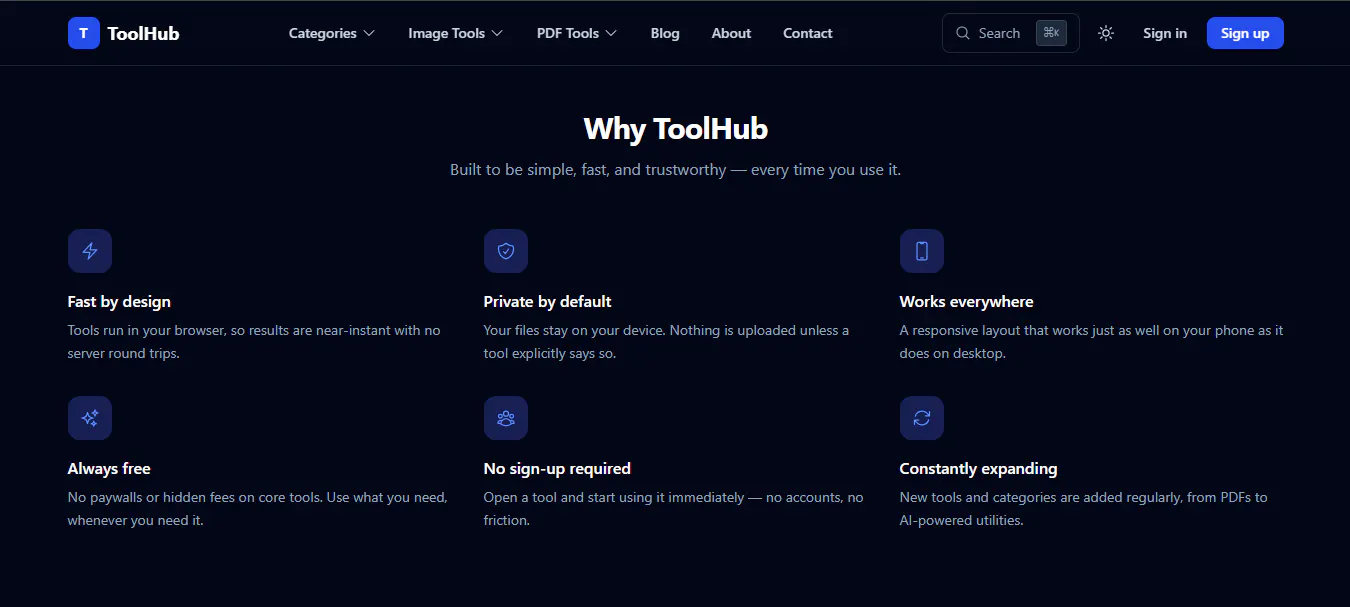Click the Always free title
This screenshot has width=1350, height=607.
pos(109,469)
